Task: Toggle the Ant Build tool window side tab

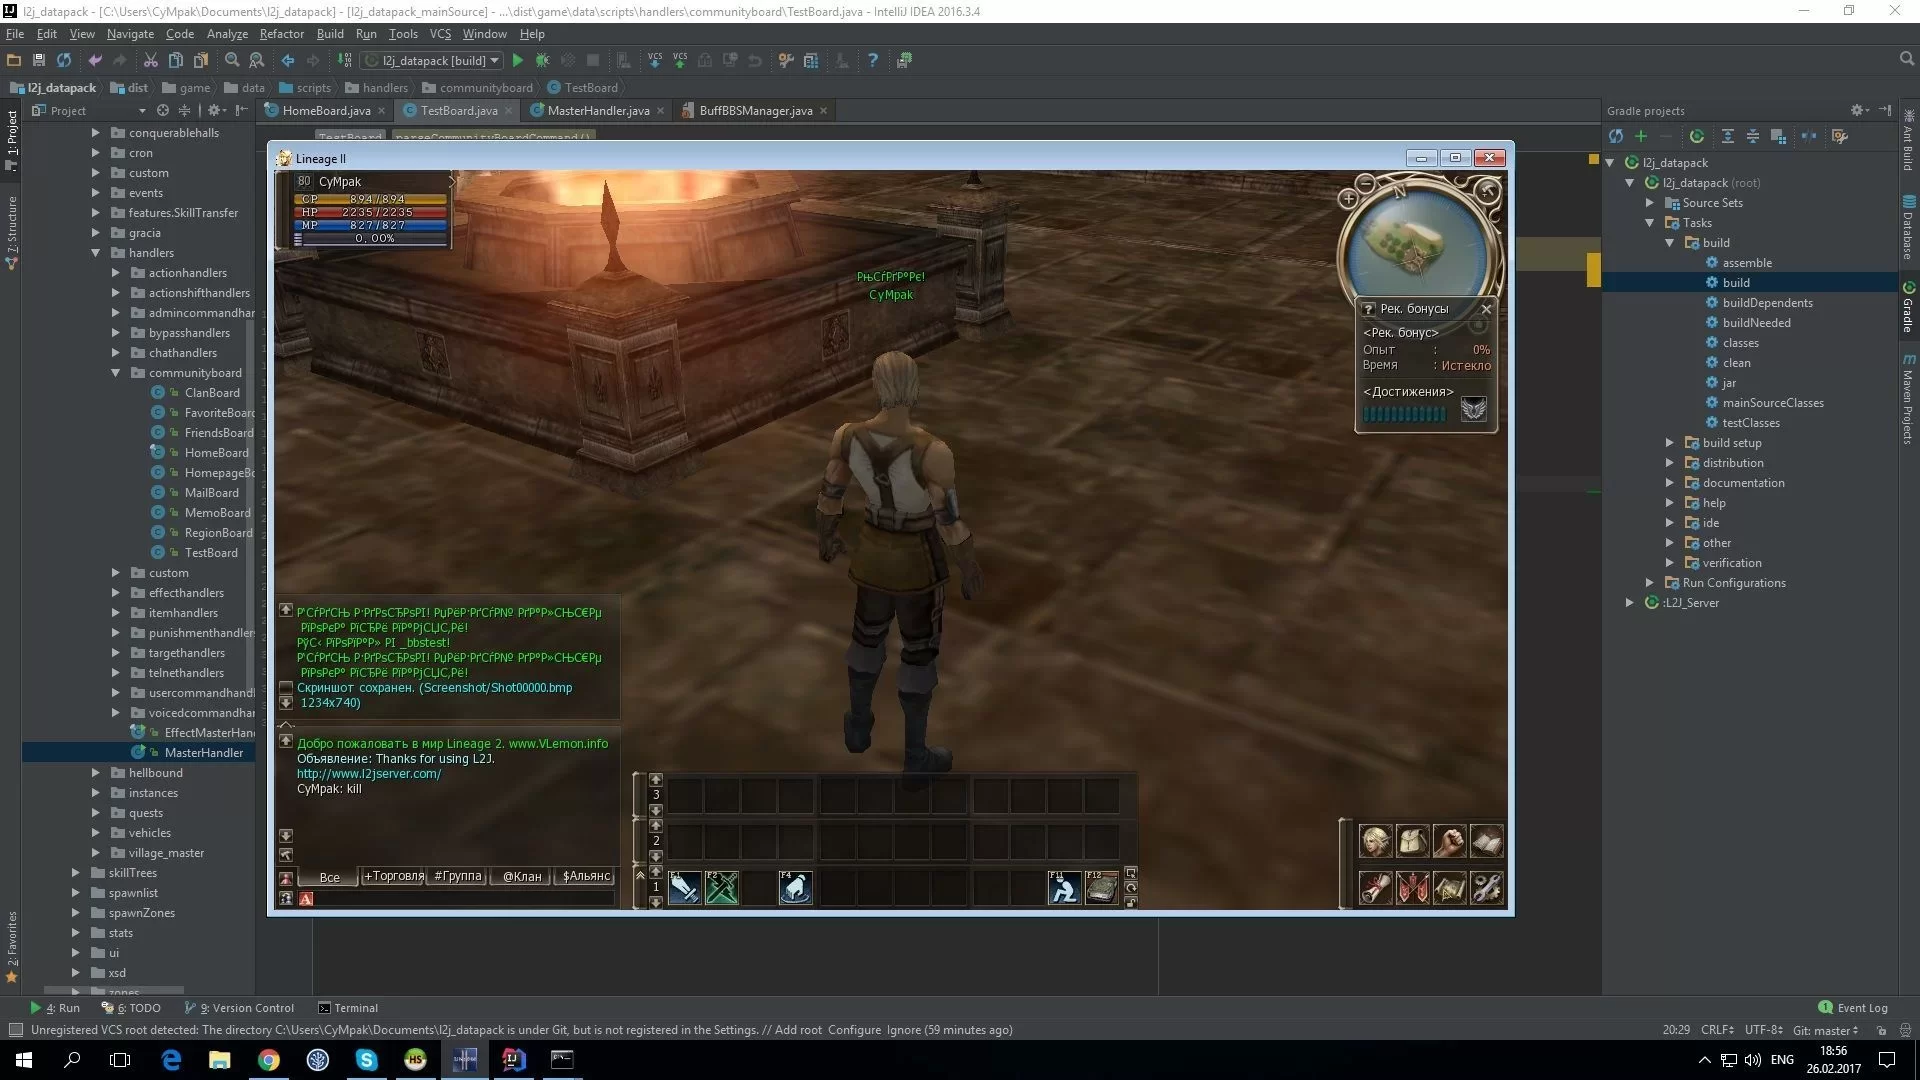Action: [x=1908, y=140]
